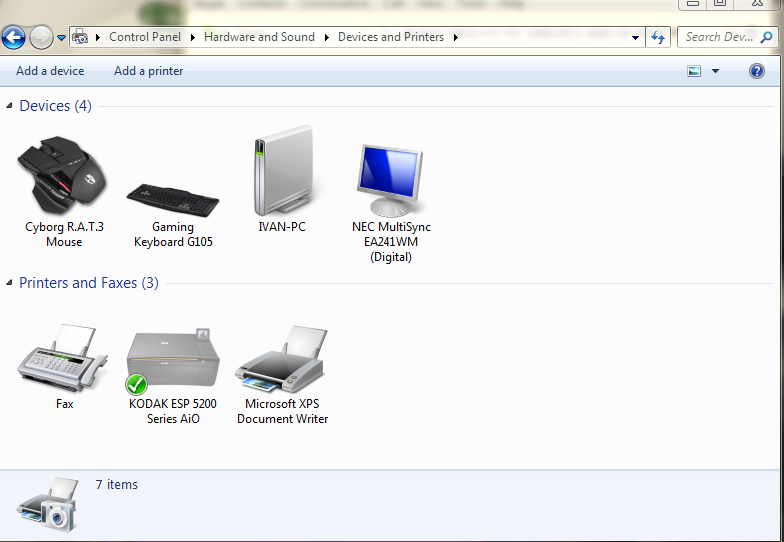Select the Fax printer icon
784x542 pixels.
62,358
